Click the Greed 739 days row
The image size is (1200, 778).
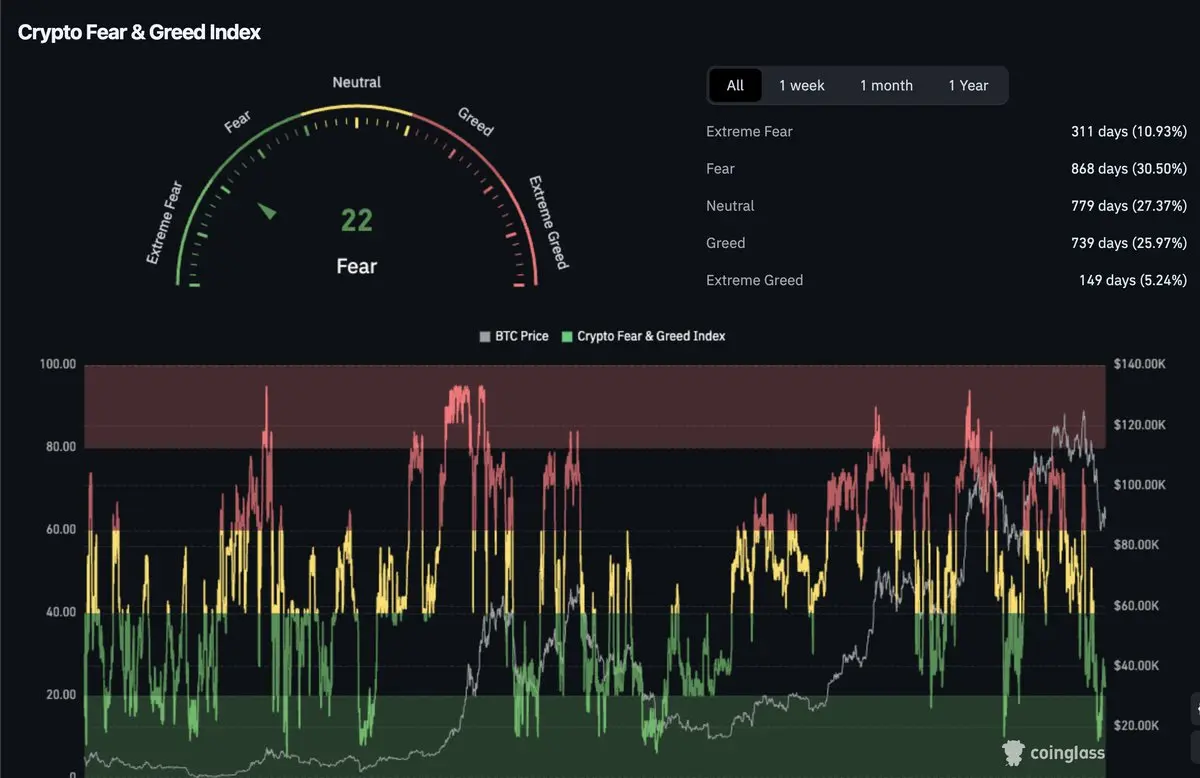click(x=946, y=243)
